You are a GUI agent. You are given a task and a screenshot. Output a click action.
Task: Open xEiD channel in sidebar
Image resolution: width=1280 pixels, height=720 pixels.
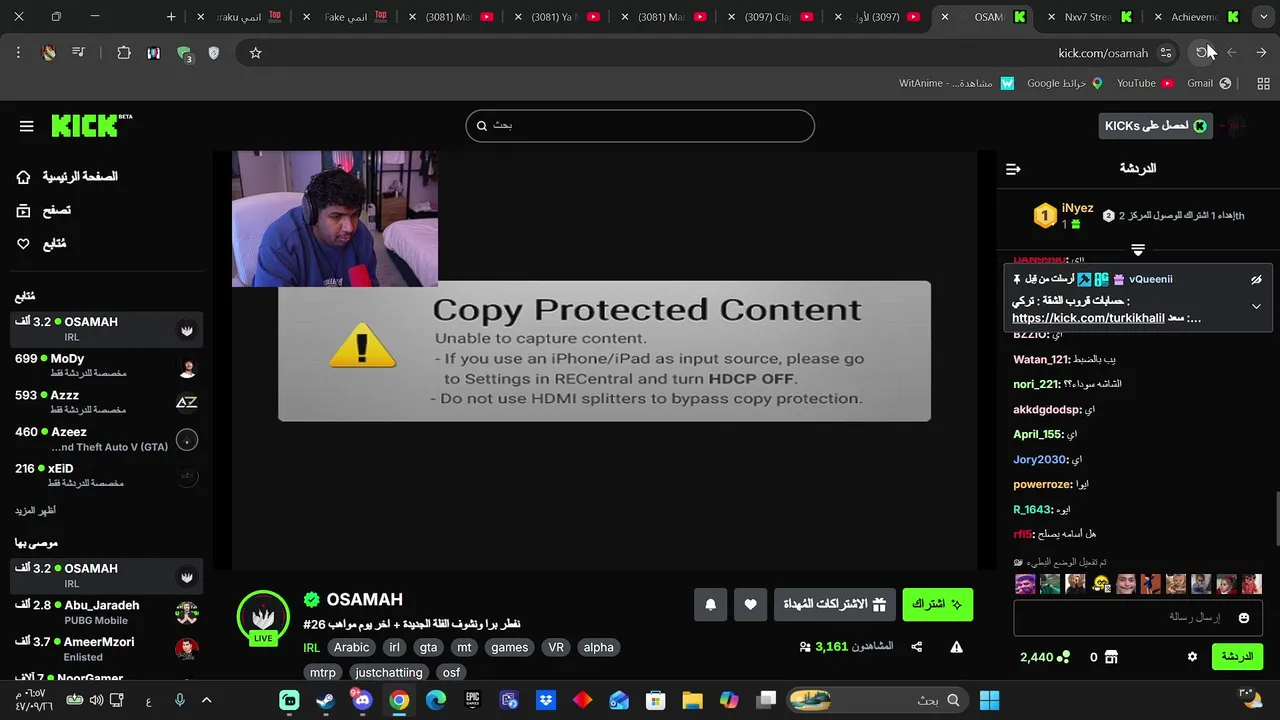click(106, 475)
